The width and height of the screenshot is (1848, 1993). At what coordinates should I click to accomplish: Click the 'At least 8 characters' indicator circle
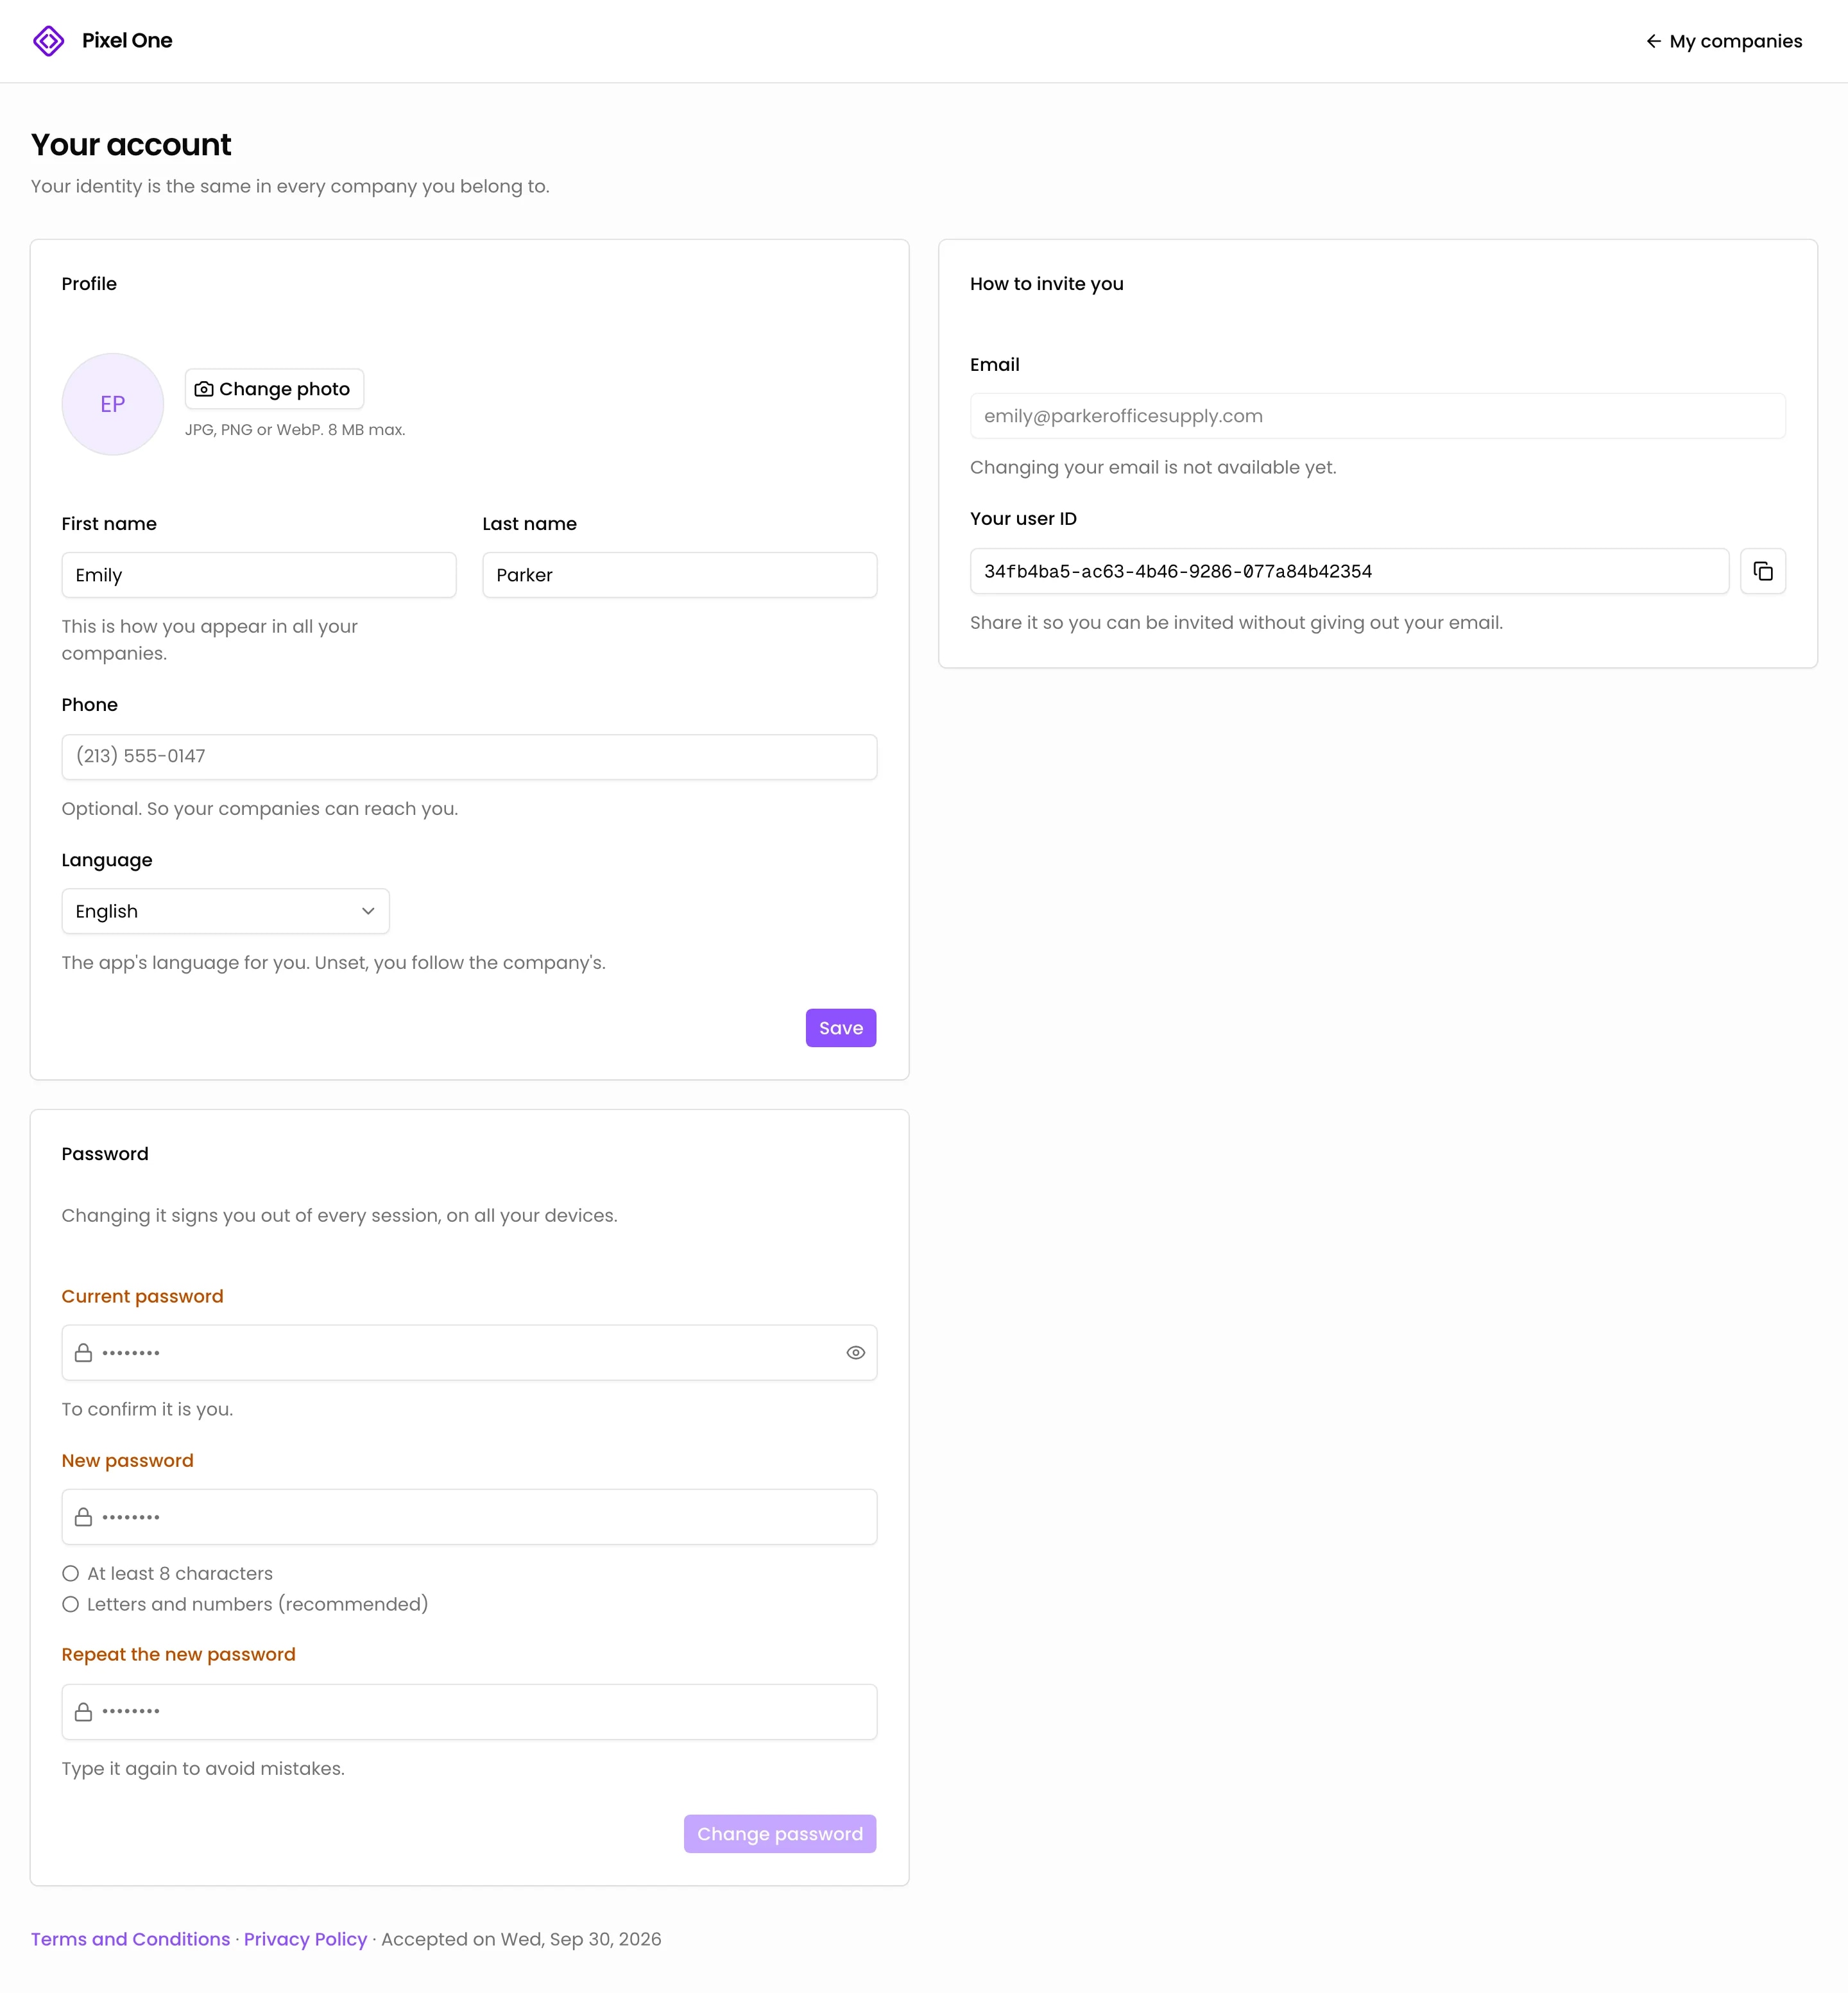71,1573
